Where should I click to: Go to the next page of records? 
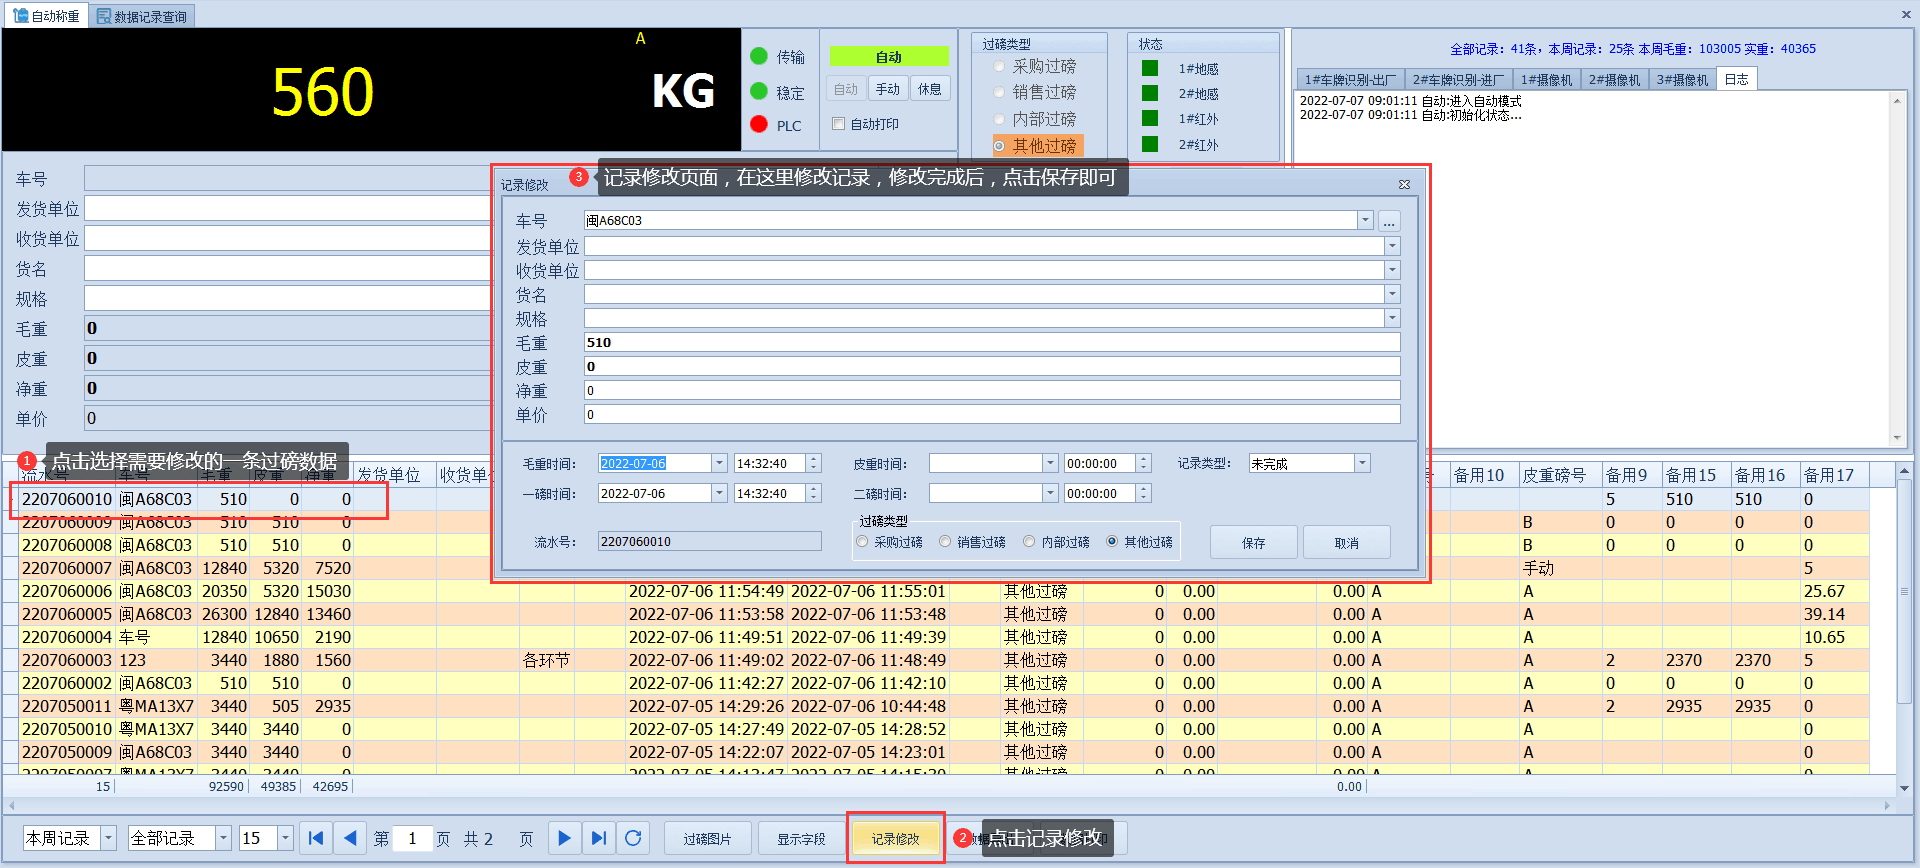coord(564,838)
